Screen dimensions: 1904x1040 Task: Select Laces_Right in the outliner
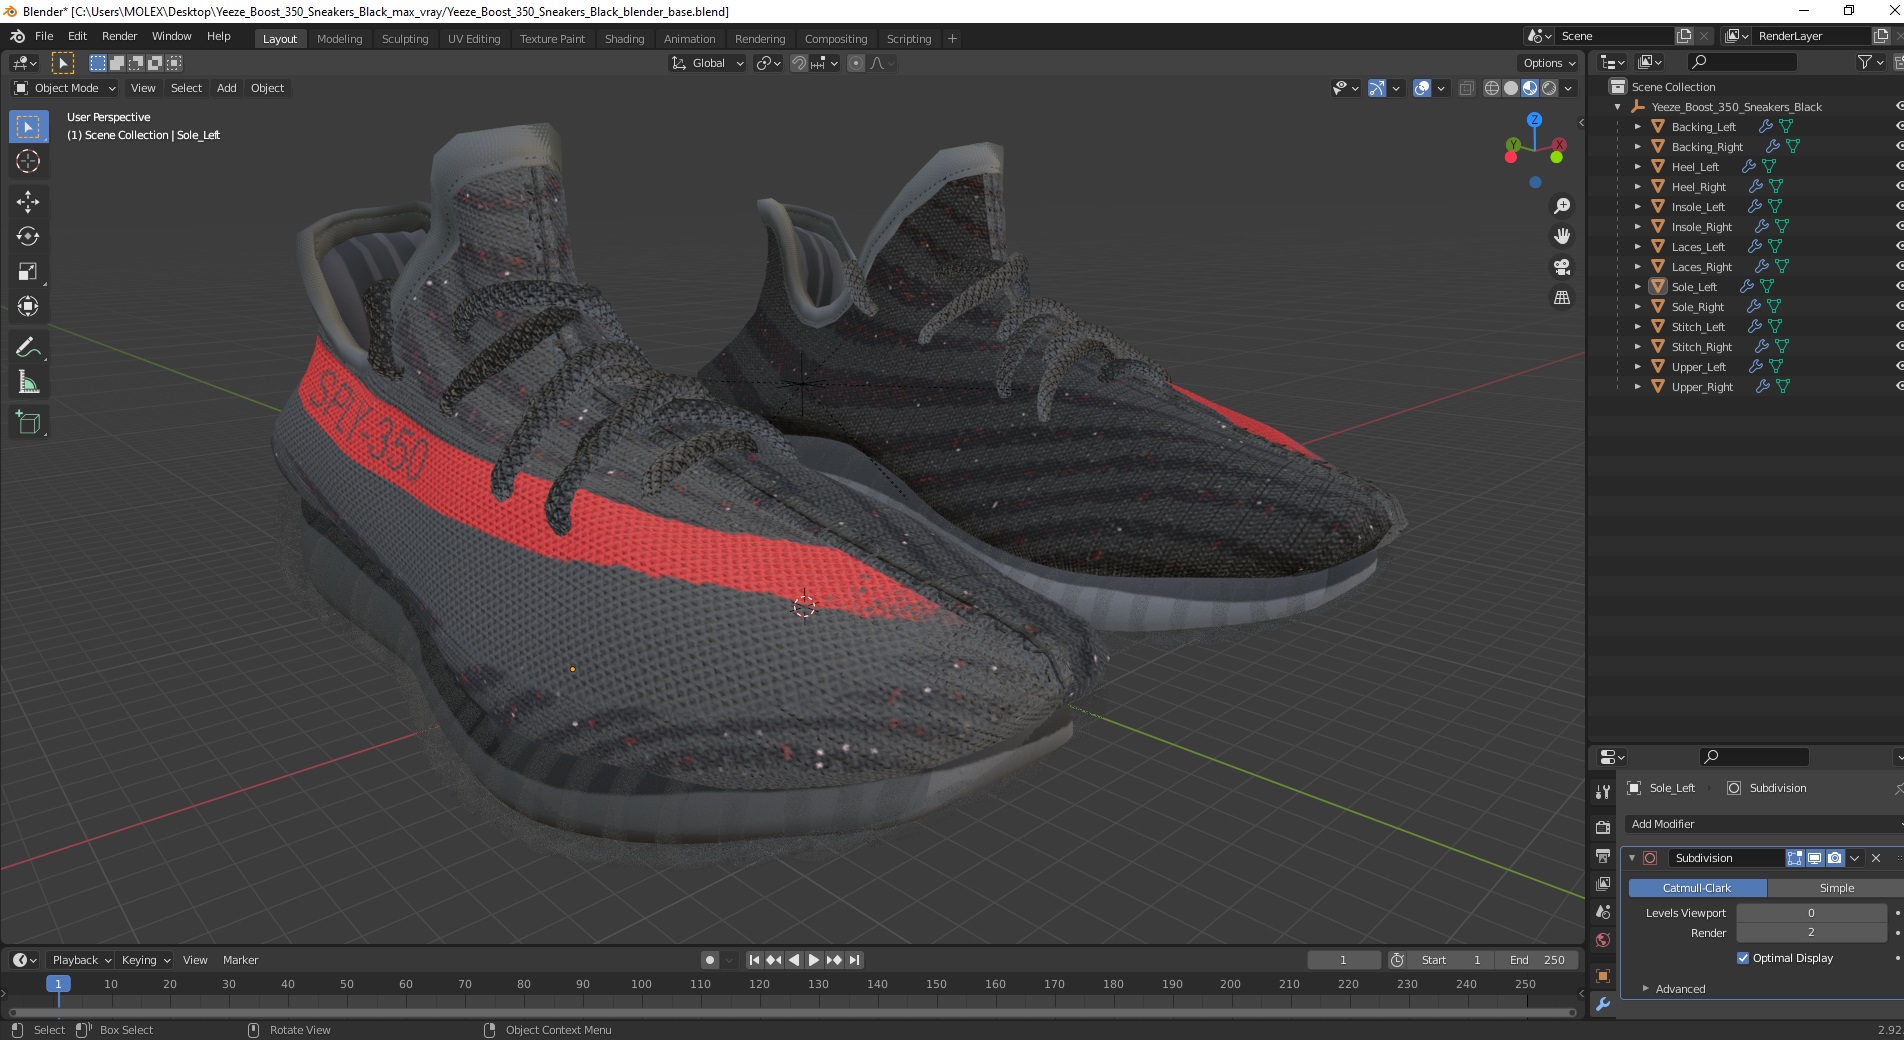1701,267
